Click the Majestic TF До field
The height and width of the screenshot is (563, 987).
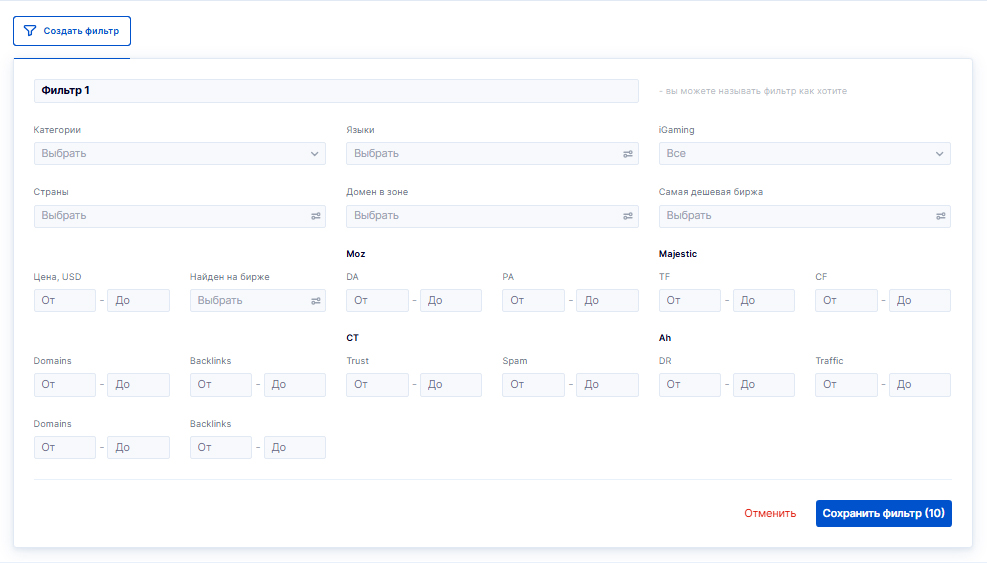pyautogui.click(x=764, y=300)
